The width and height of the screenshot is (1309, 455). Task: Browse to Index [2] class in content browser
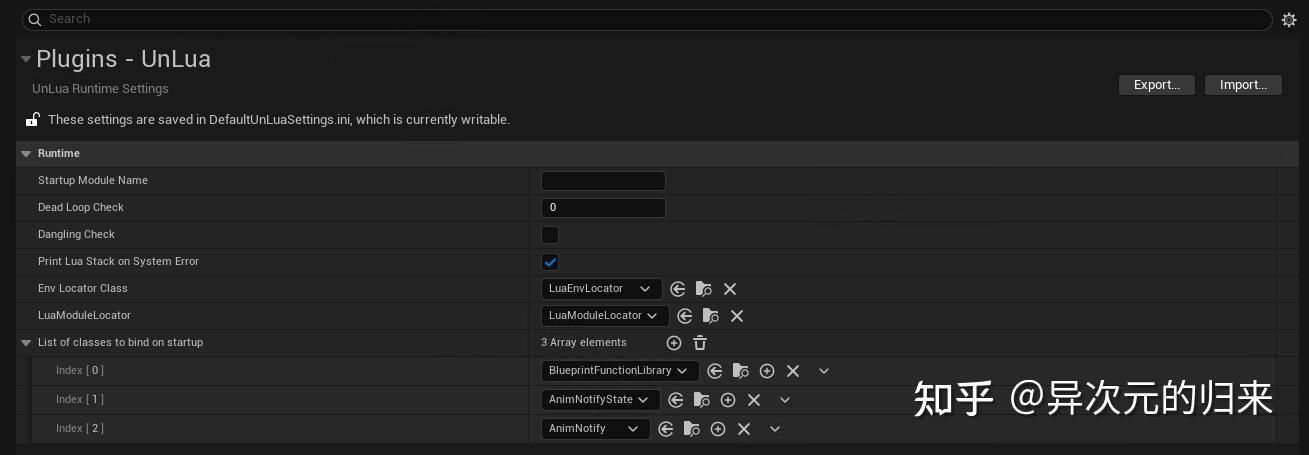(x=692, y=429)
